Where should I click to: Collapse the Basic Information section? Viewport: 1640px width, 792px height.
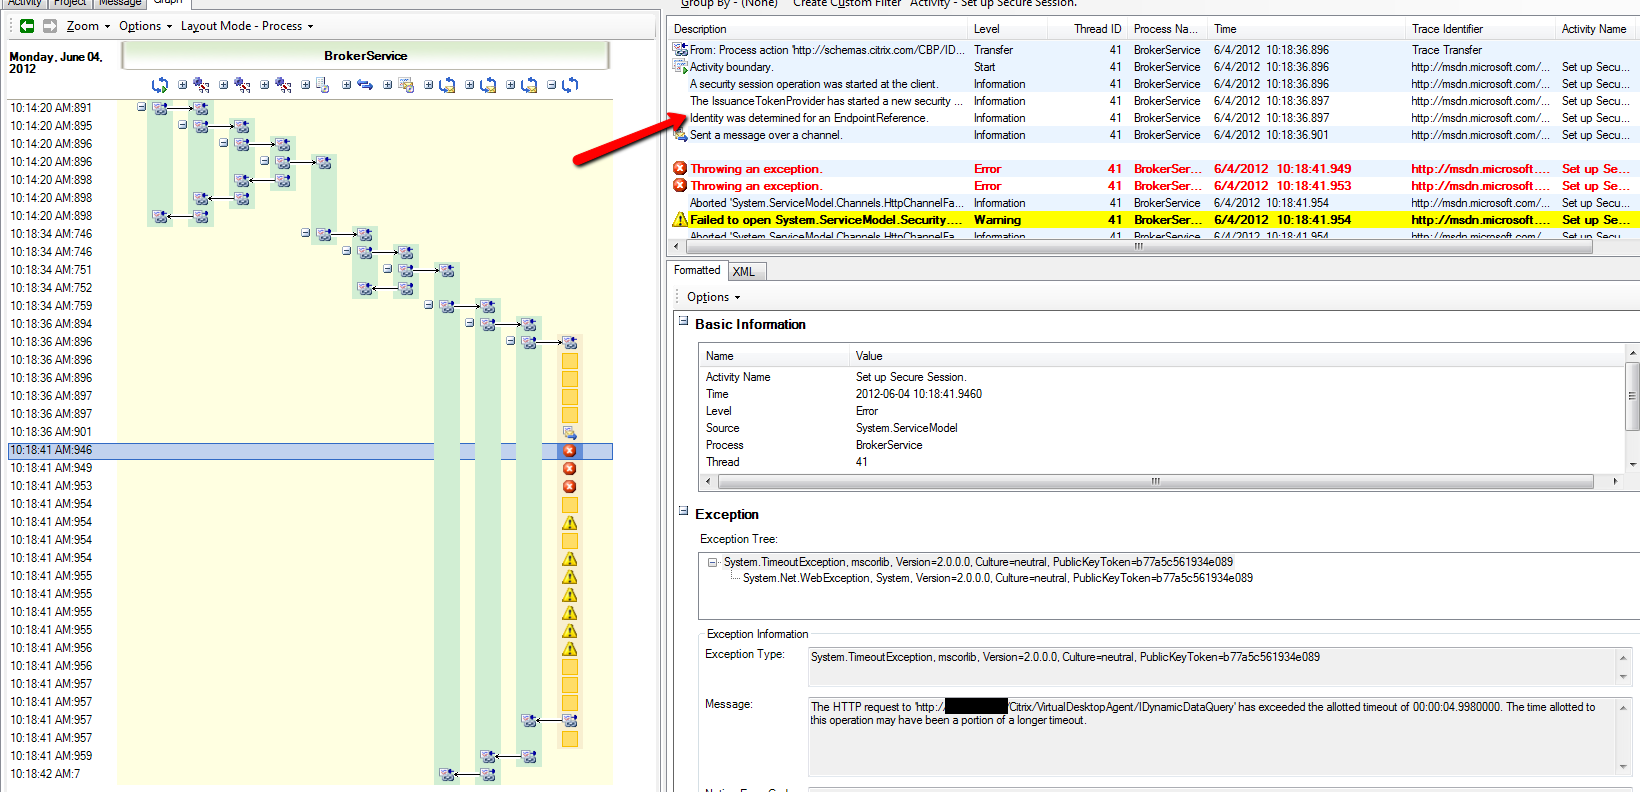[x=684, y=322]
